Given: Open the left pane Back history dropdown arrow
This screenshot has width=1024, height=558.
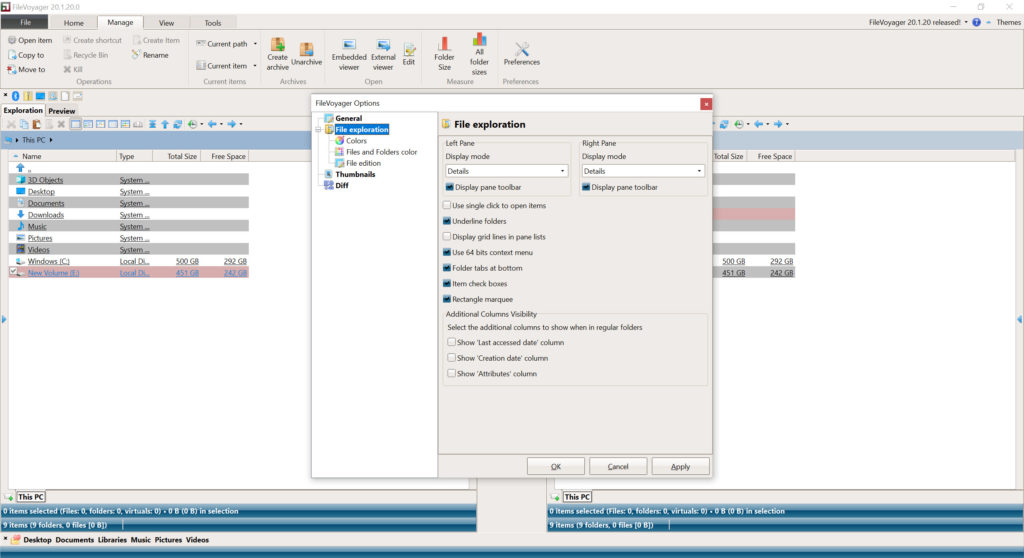Looking at the screenshot, I should (221, 124).
